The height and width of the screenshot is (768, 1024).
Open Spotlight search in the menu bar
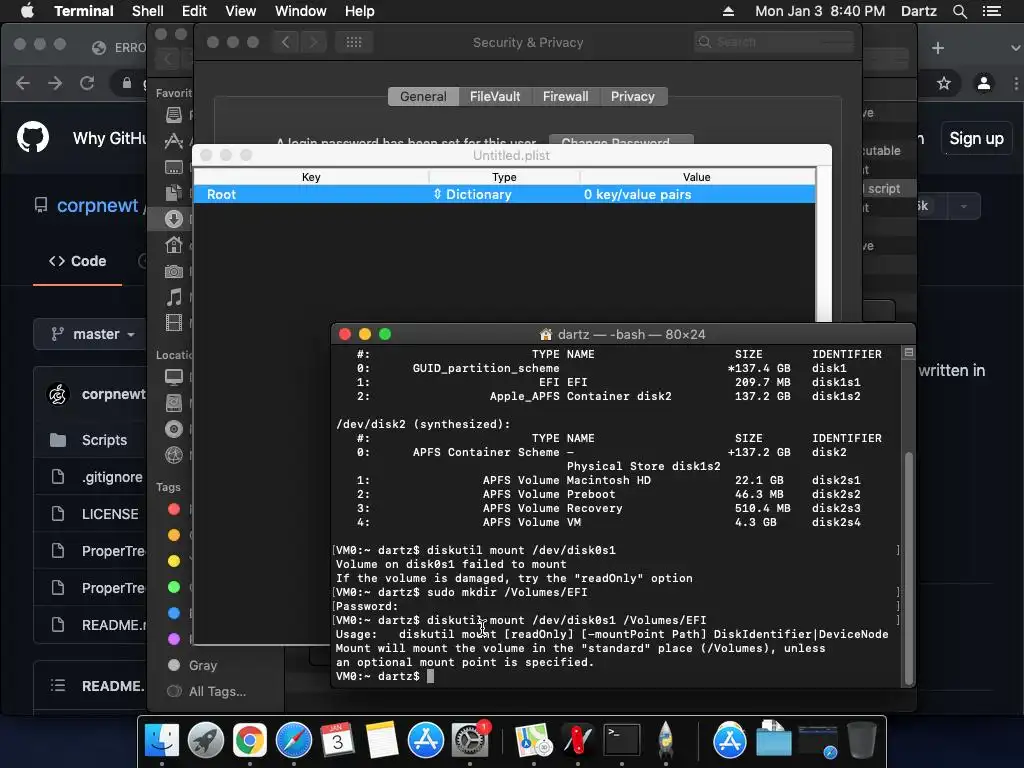pos(959,11)
